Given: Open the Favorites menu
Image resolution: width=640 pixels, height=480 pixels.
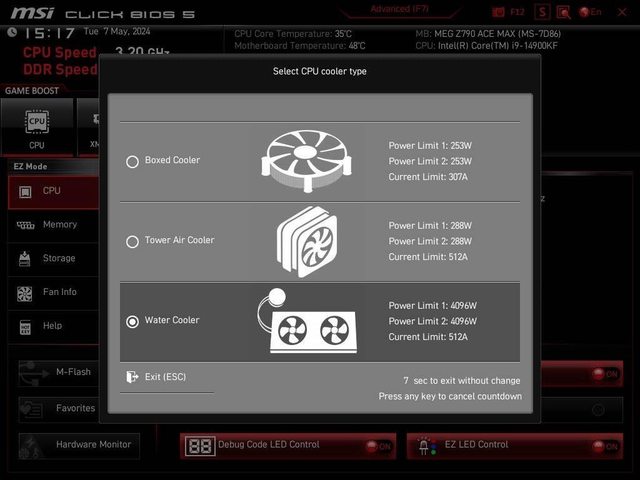Looking at the screenshot, I should coord(59,409).
